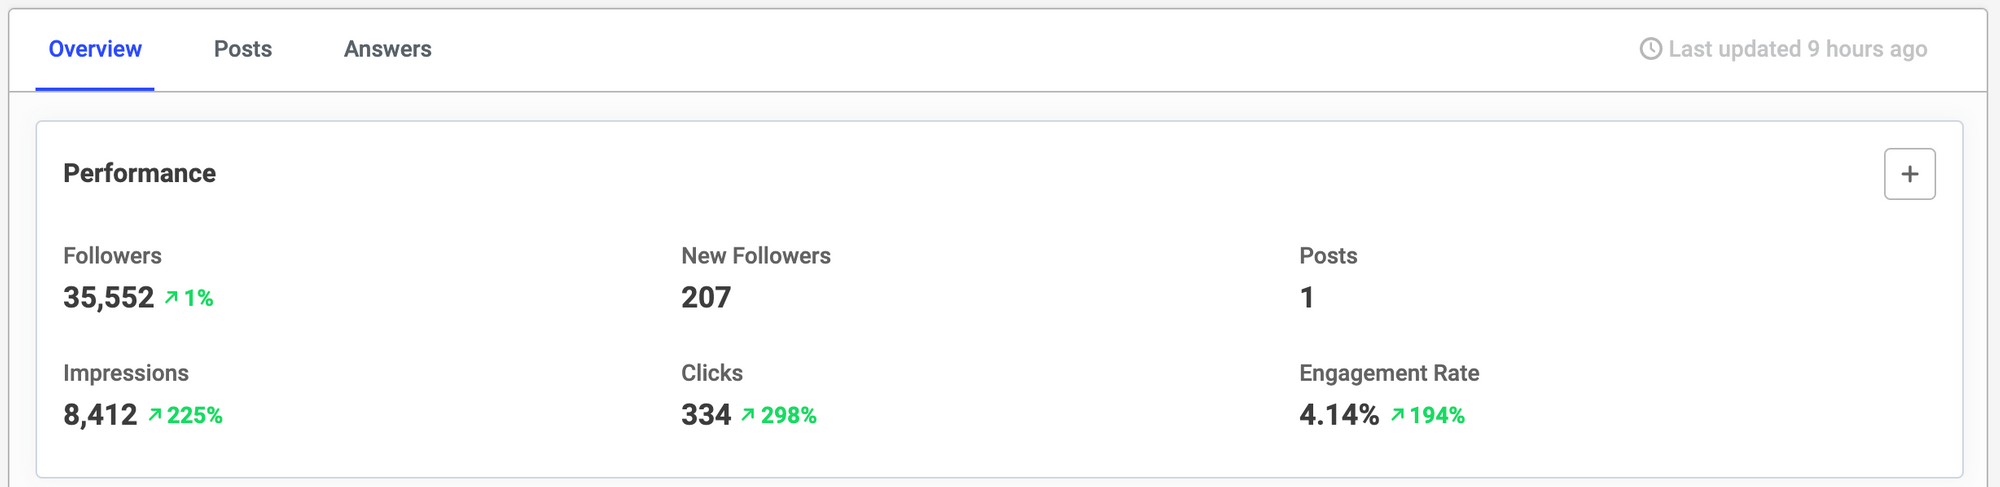Switch to the Answers tab
Viewport: 2000px width, 487px height.
388,49
